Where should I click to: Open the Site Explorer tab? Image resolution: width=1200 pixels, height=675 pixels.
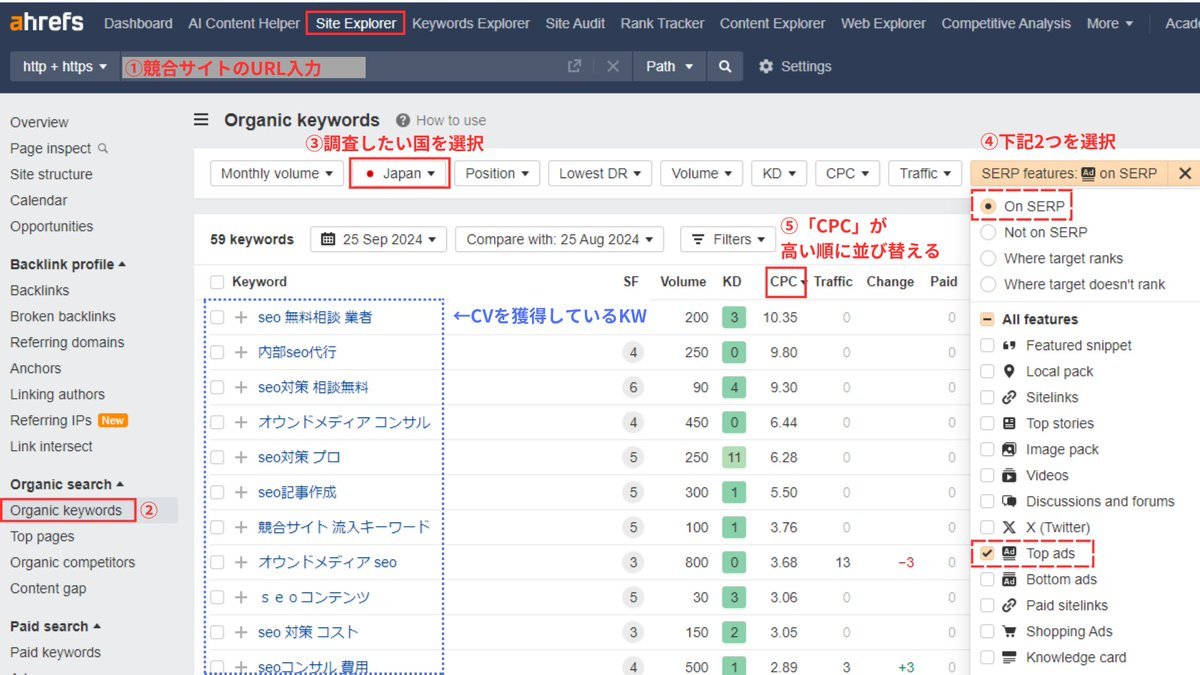point(356,23)
